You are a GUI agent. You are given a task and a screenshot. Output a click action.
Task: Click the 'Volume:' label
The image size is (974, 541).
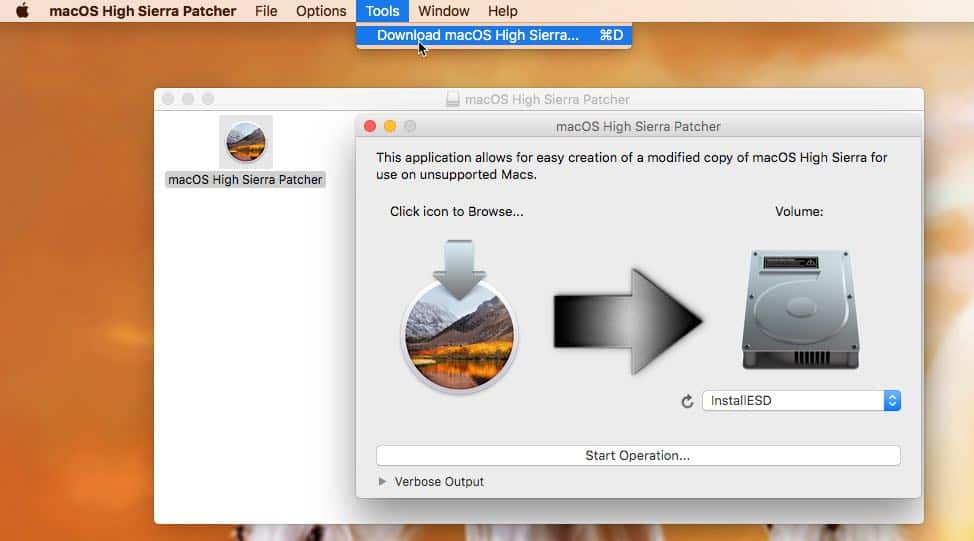click(799, 212)
